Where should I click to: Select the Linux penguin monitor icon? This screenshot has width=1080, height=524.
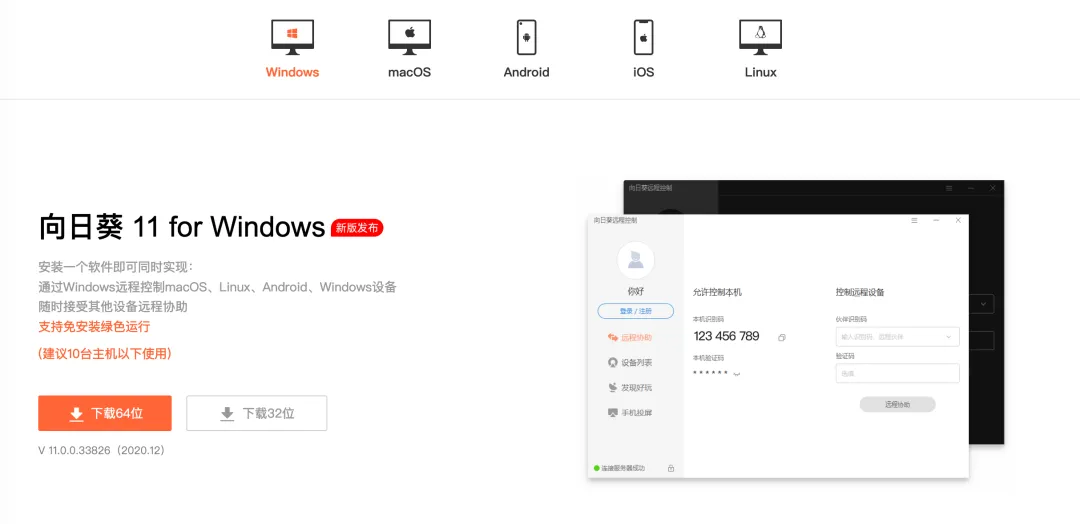[760, 37]
